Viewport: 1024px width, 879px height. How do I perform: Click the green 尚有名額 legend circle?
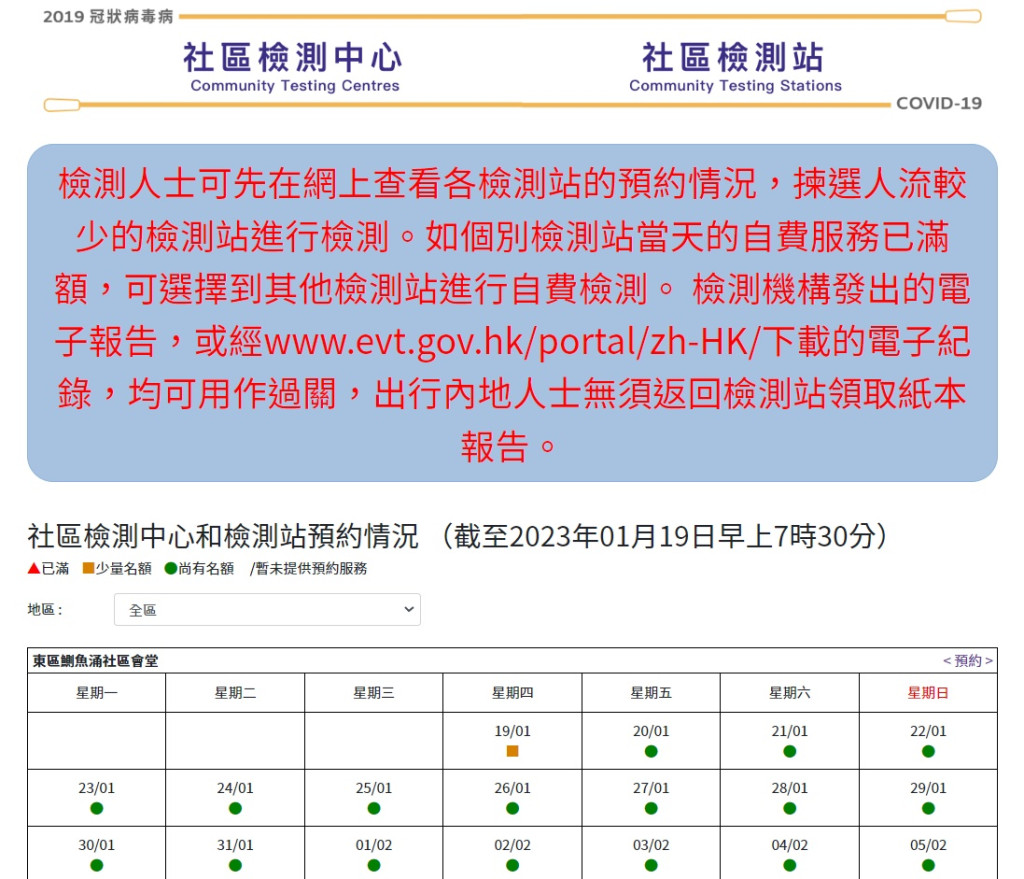click(171, 569)
